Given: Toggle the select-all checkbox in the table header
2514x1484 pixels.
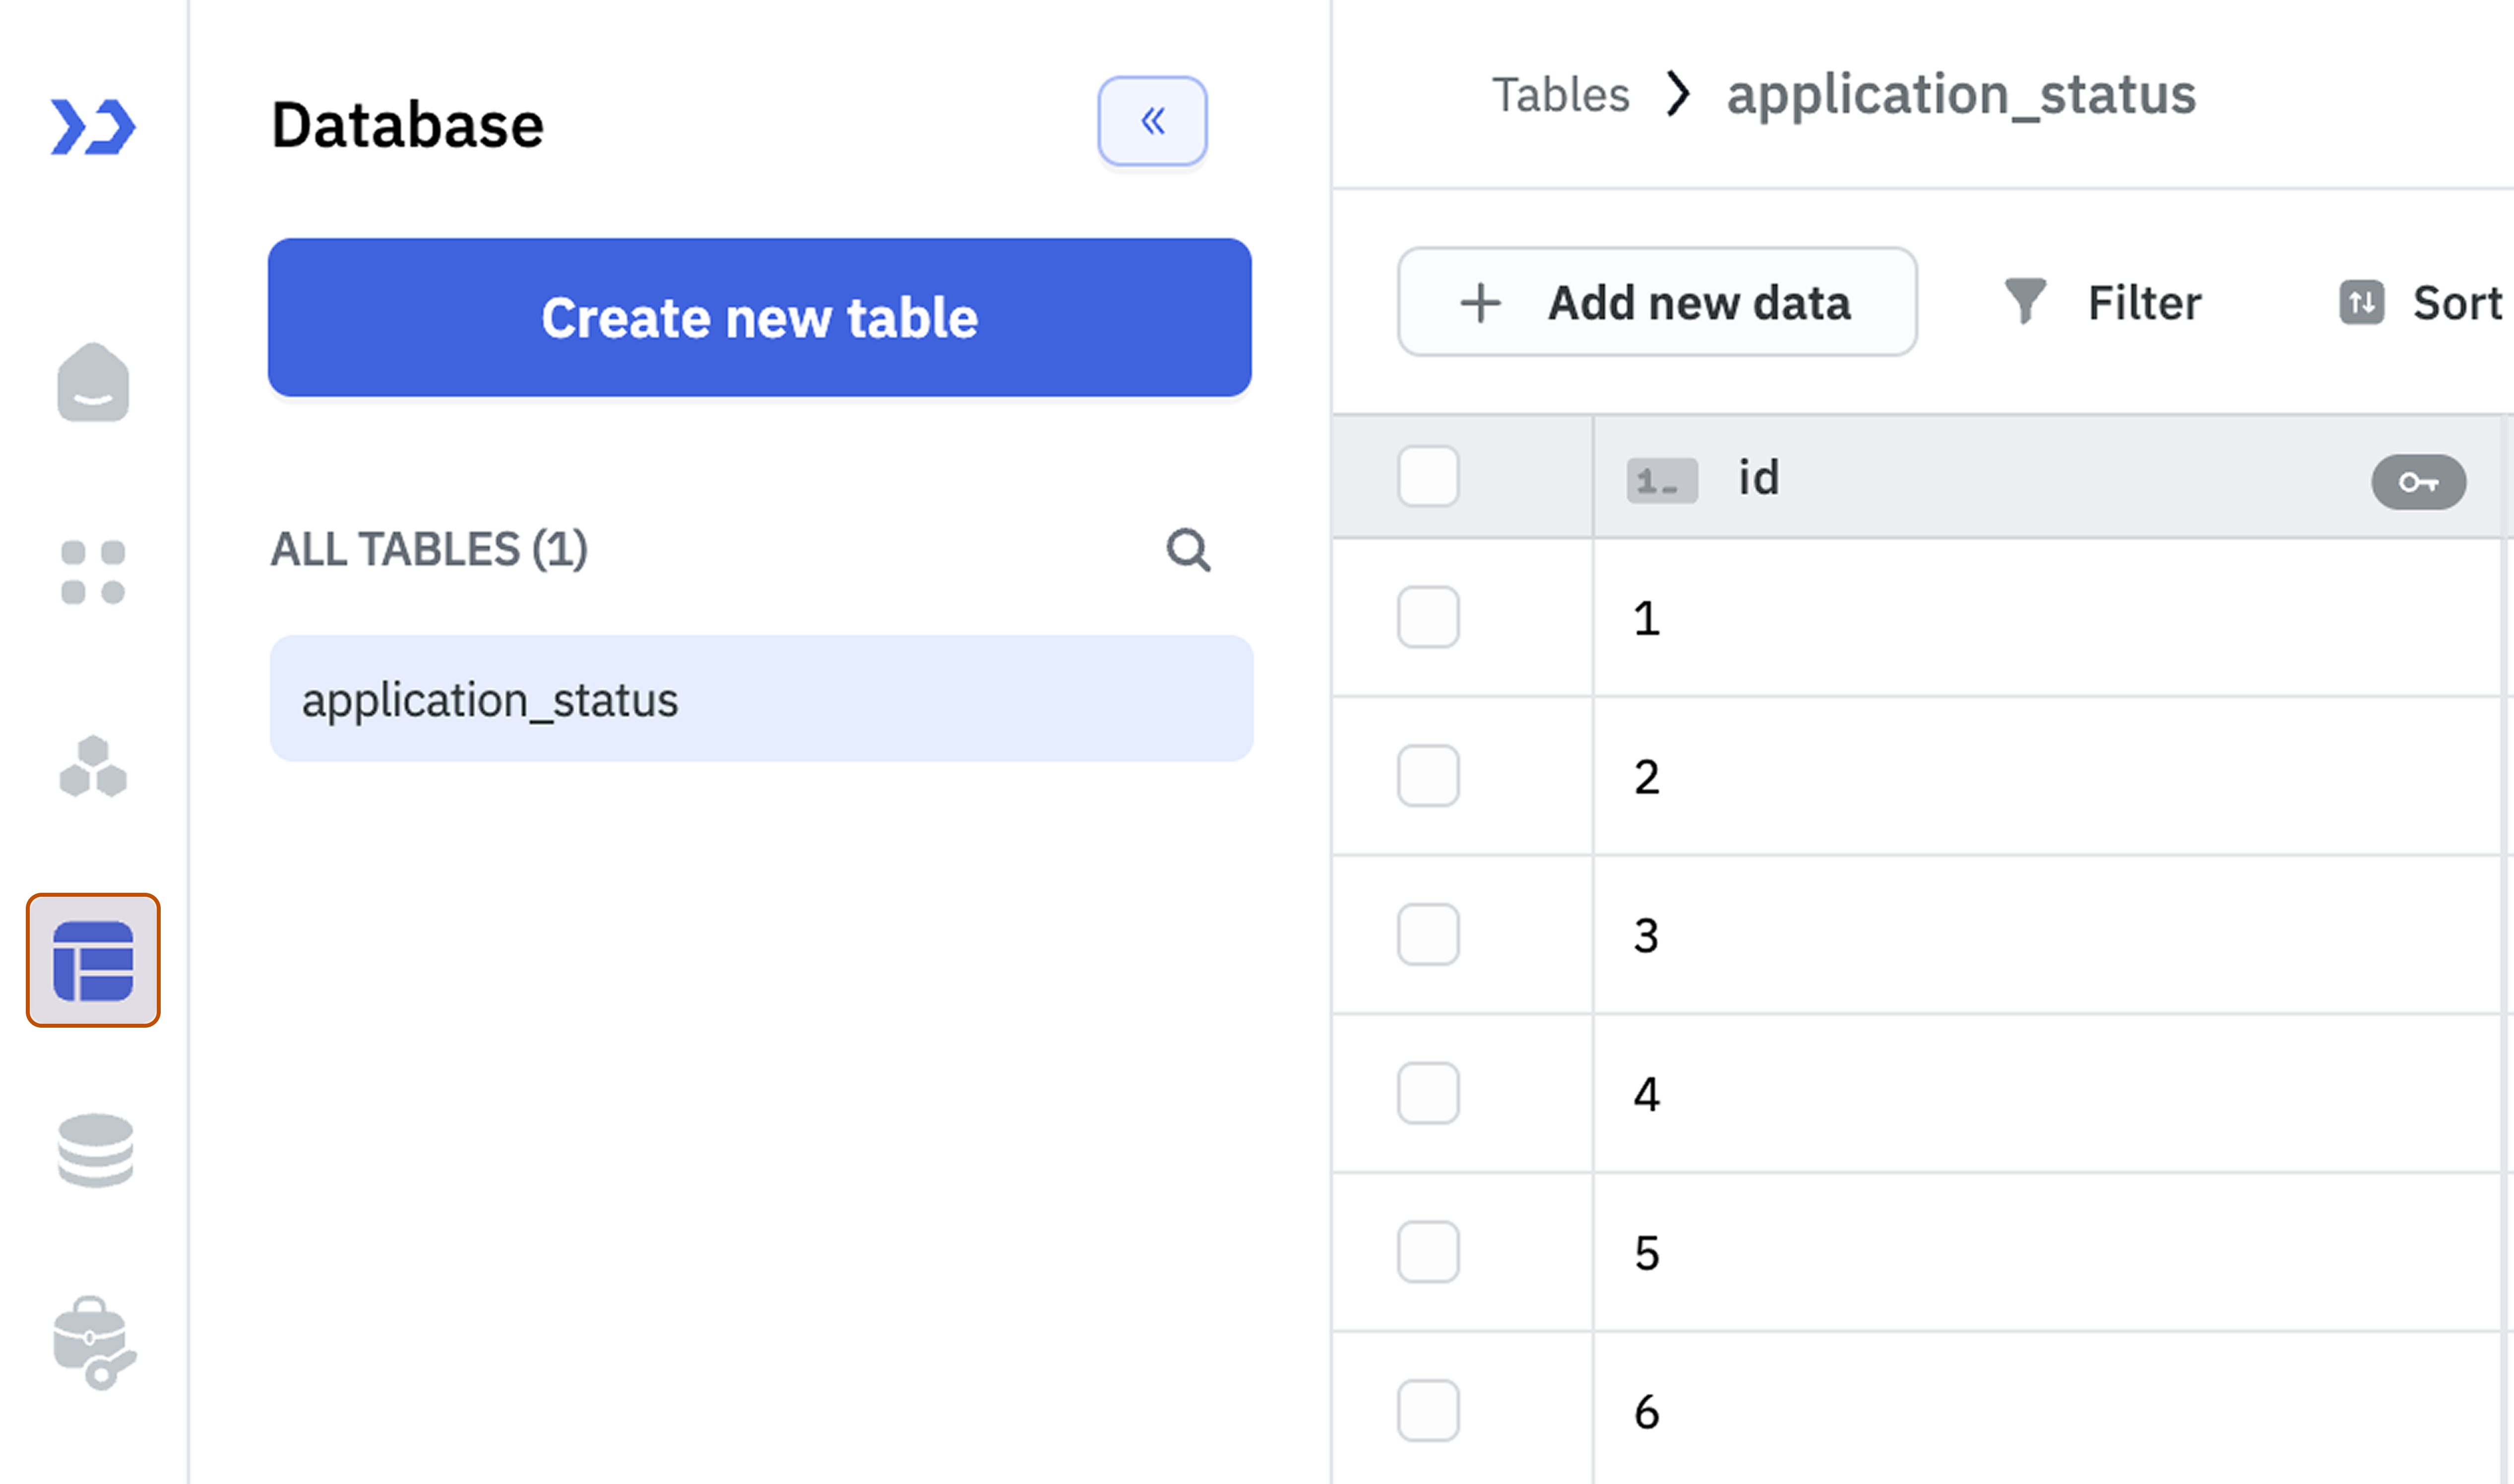Looking at the screenshot, I should pyautogui.click(x=1428, y=476).
